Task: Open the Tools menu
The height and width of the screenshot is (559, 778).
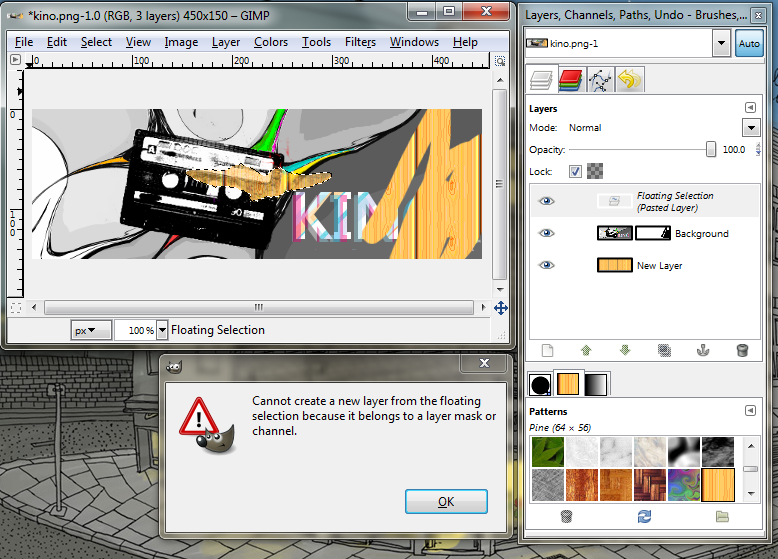Action: tap(317, 42)
